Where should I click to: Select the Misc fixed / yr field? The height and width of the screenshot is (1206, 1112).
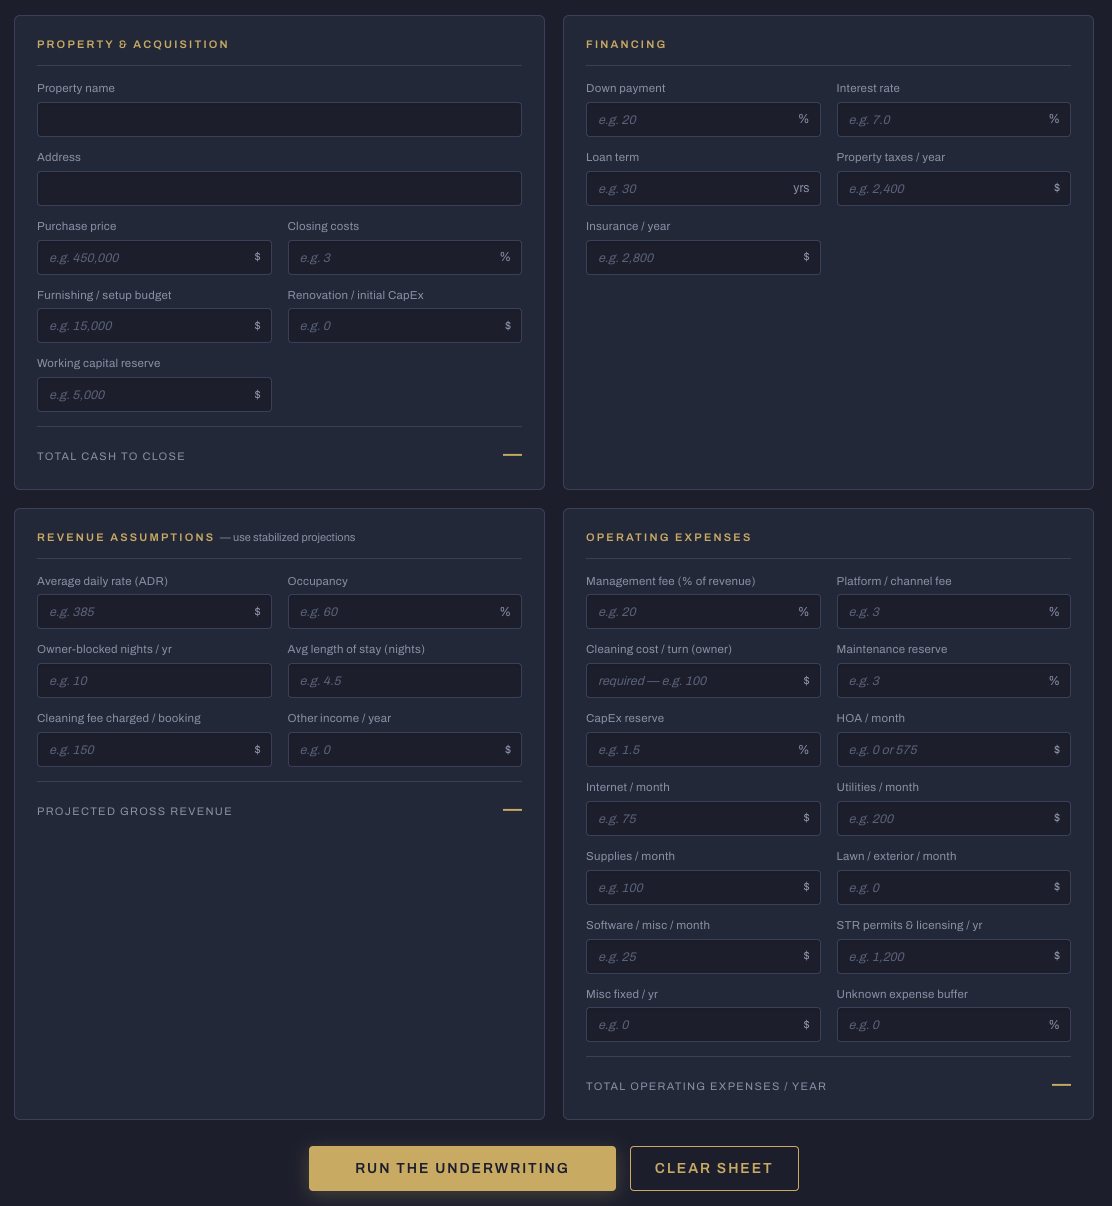pos(703,1025)
